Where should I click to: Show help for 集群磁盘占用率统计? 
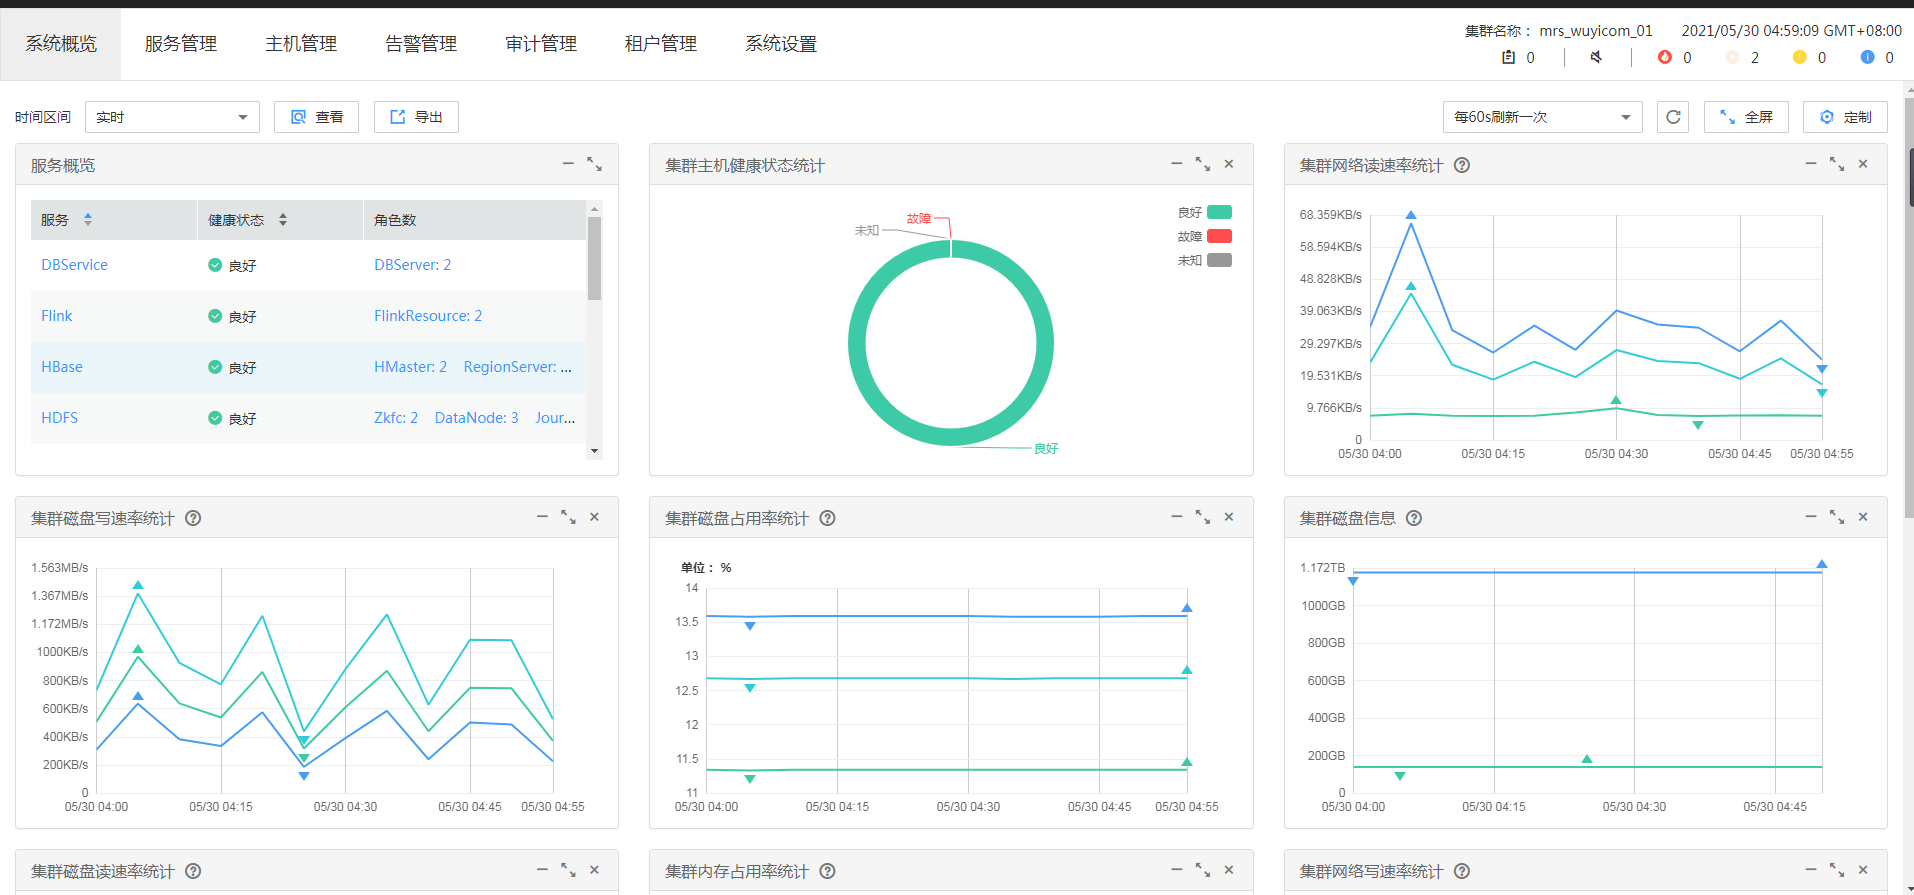828,518
